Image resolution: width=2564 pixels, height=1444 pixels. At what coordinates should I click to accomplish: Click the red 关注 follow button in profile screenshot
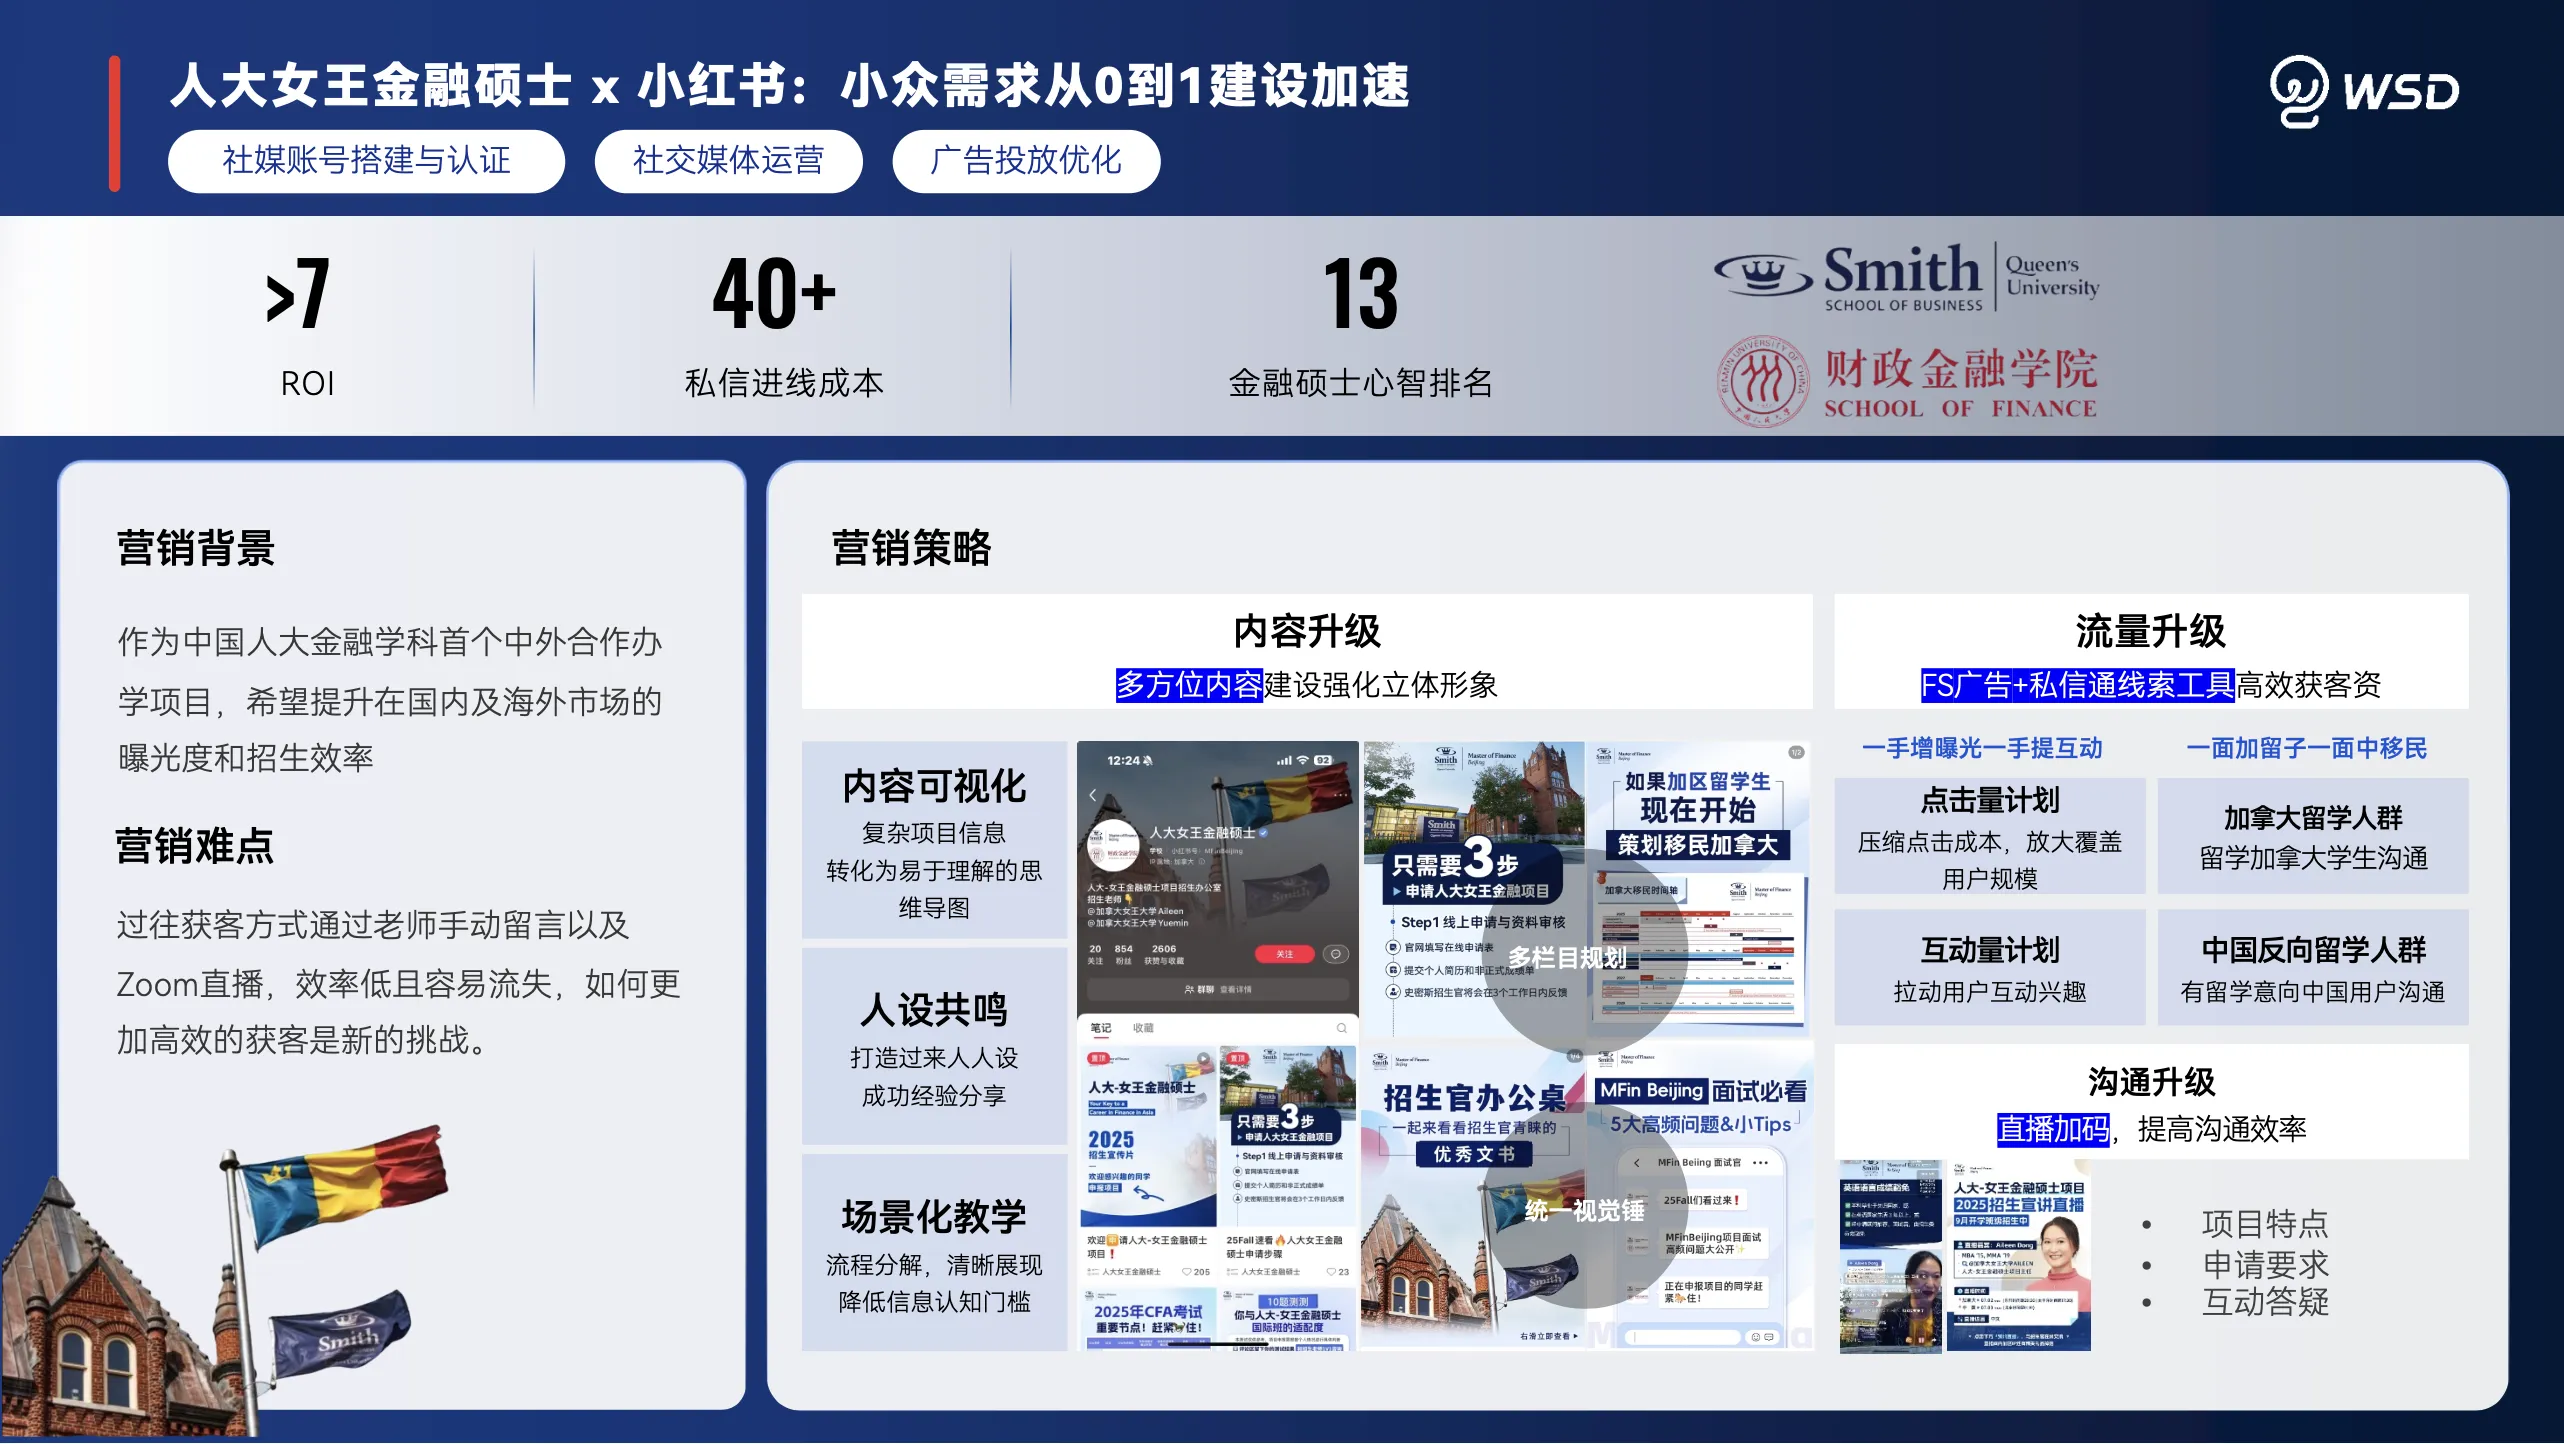1284,954
